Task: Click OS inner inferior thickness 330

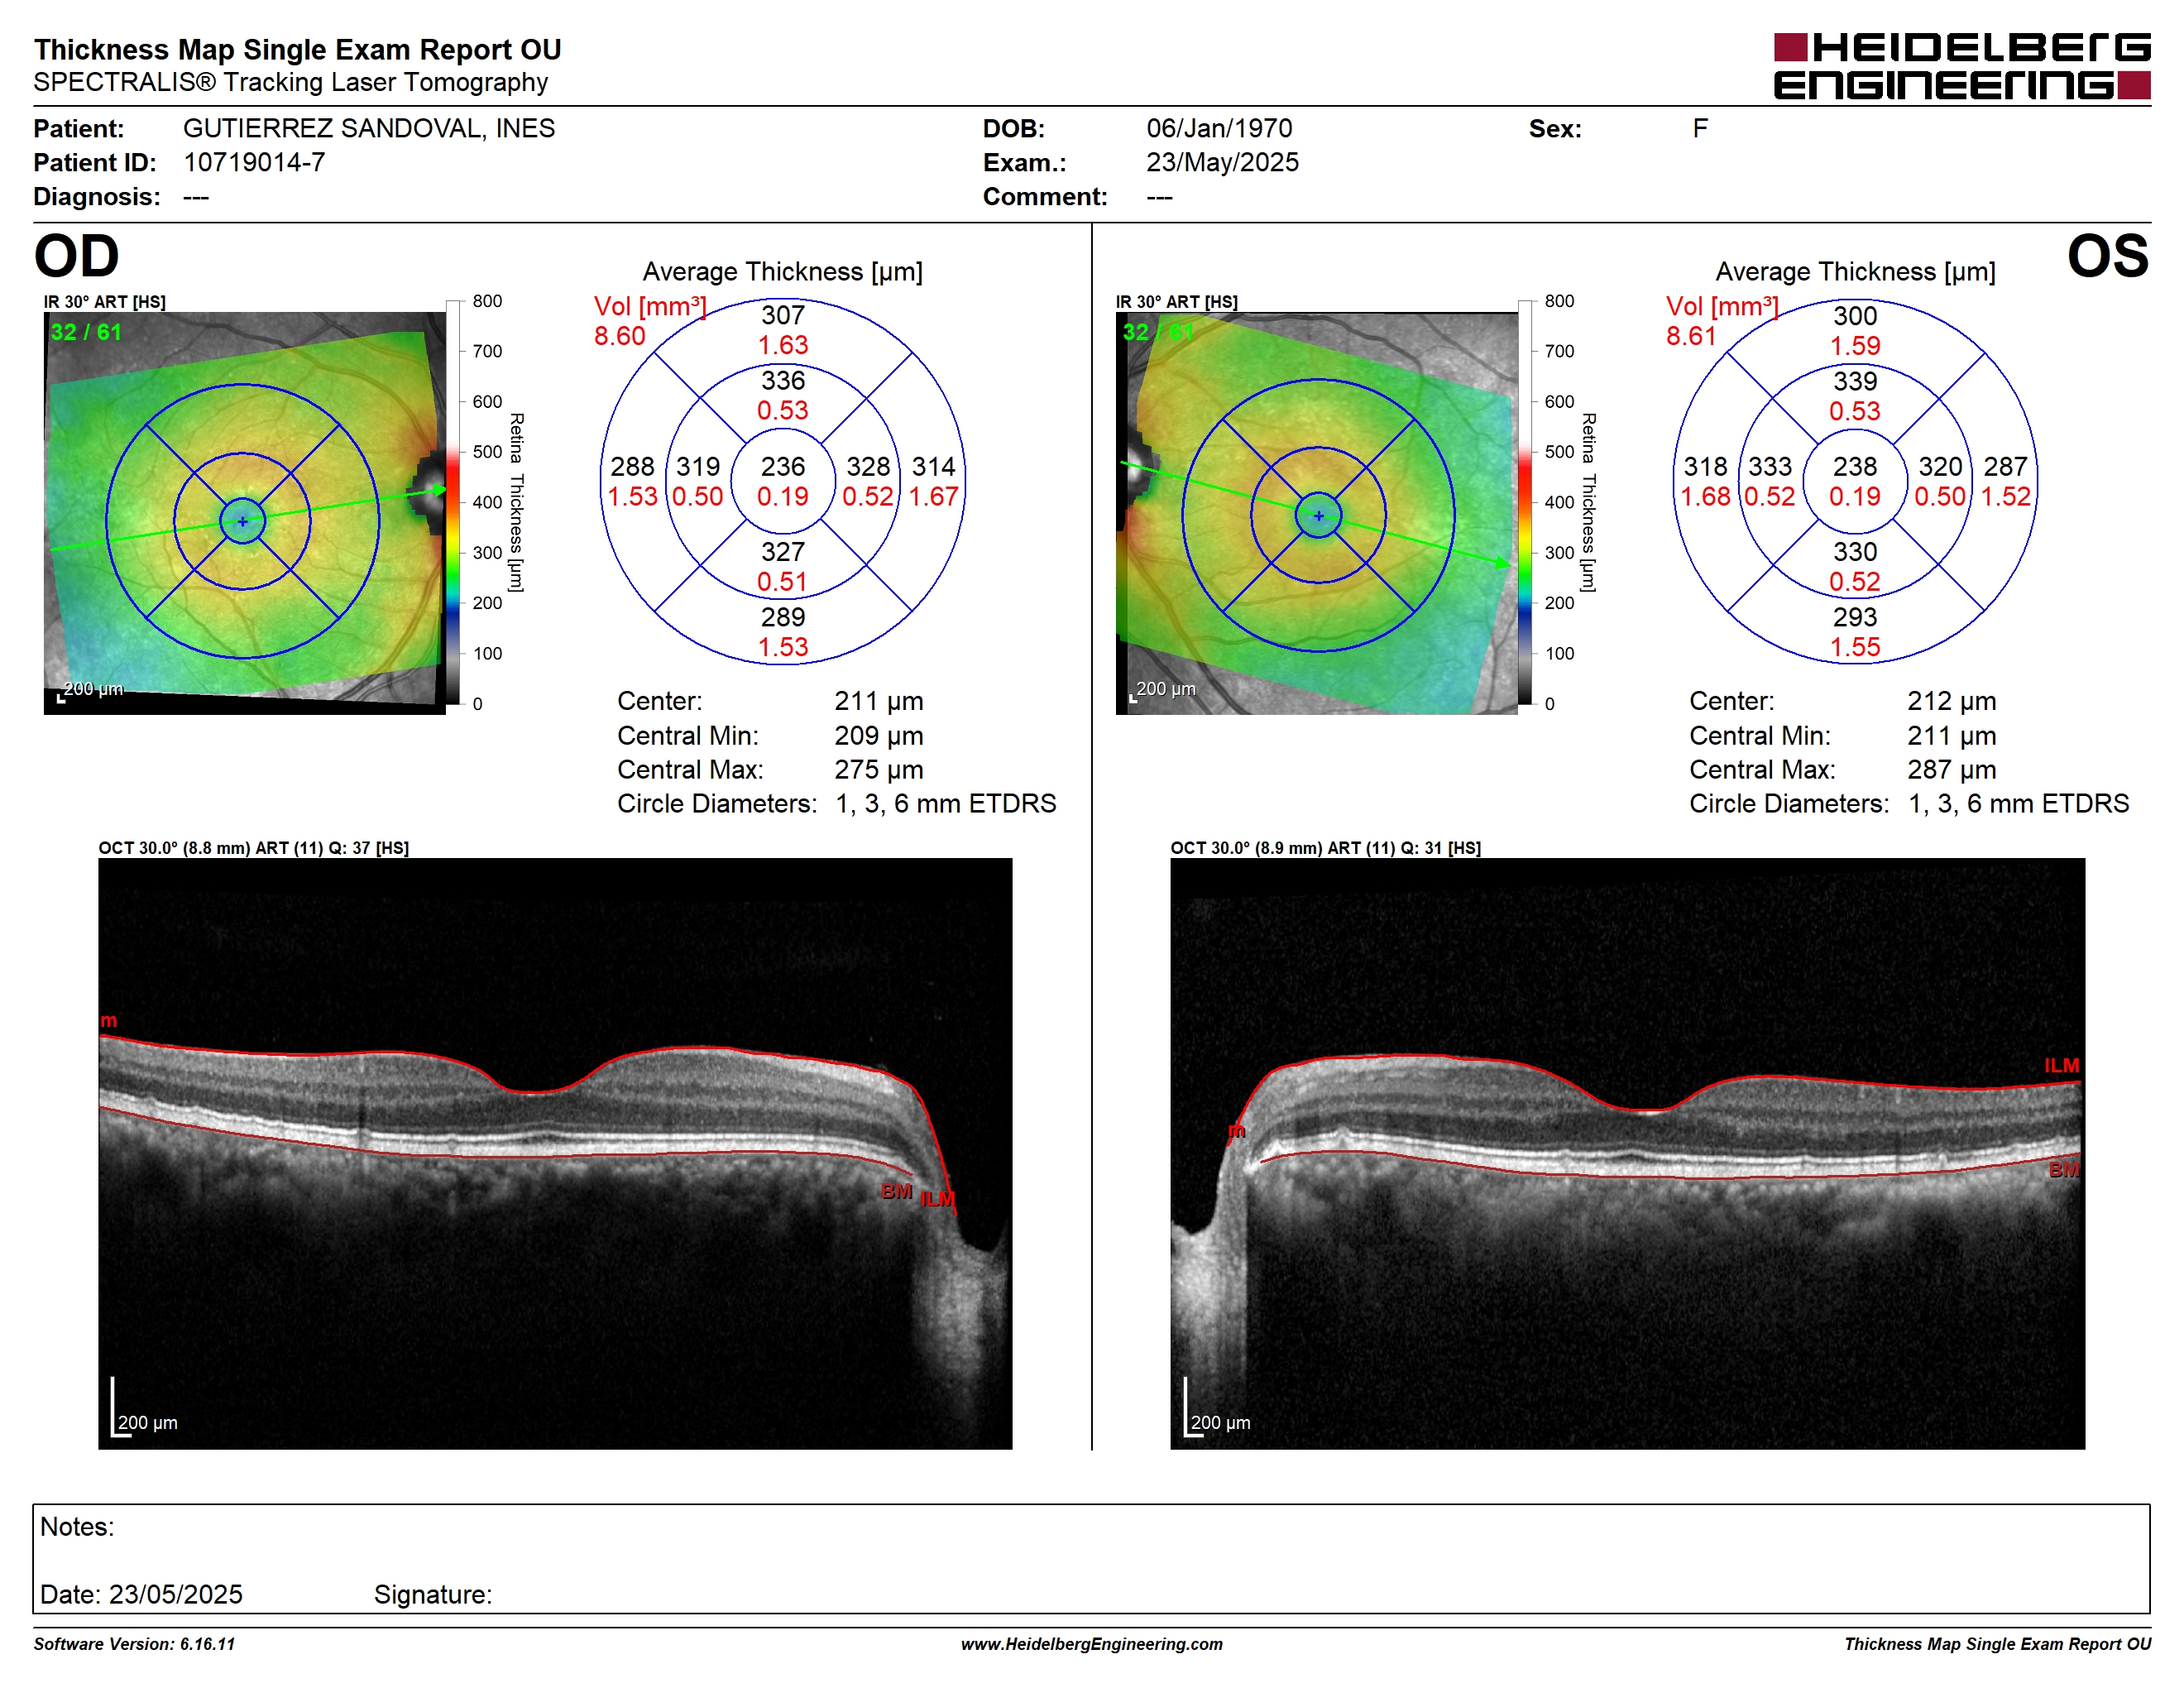Action: coord(1855,552)
